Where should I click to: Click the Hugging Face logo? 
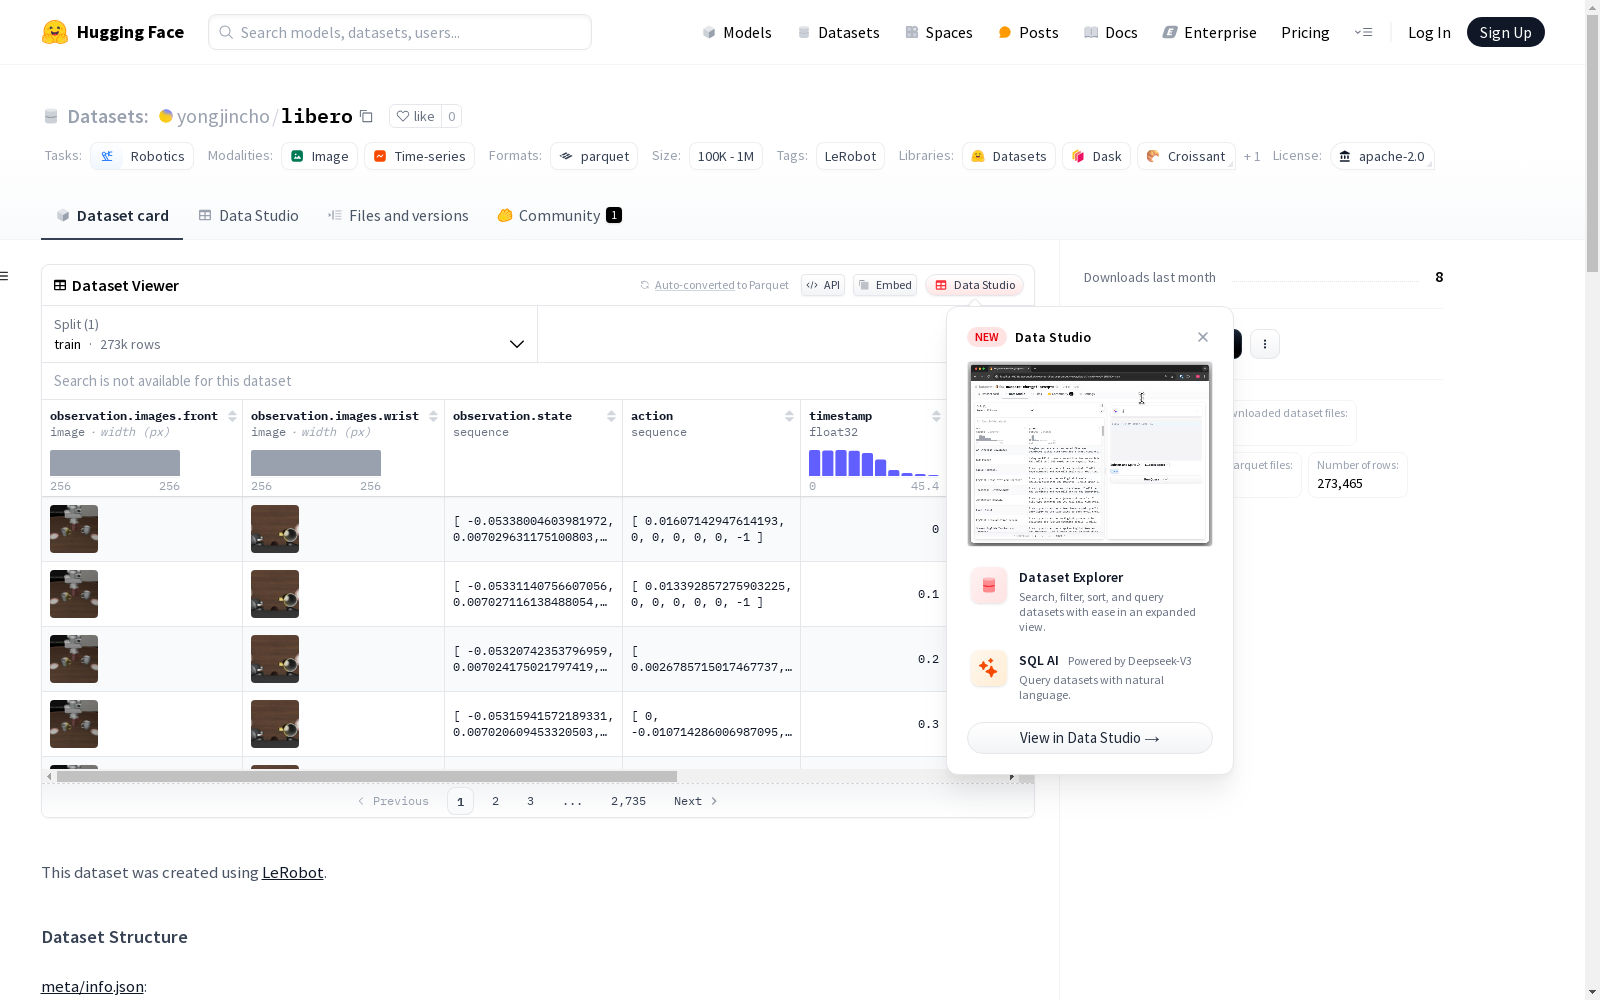tap(112, 32)
